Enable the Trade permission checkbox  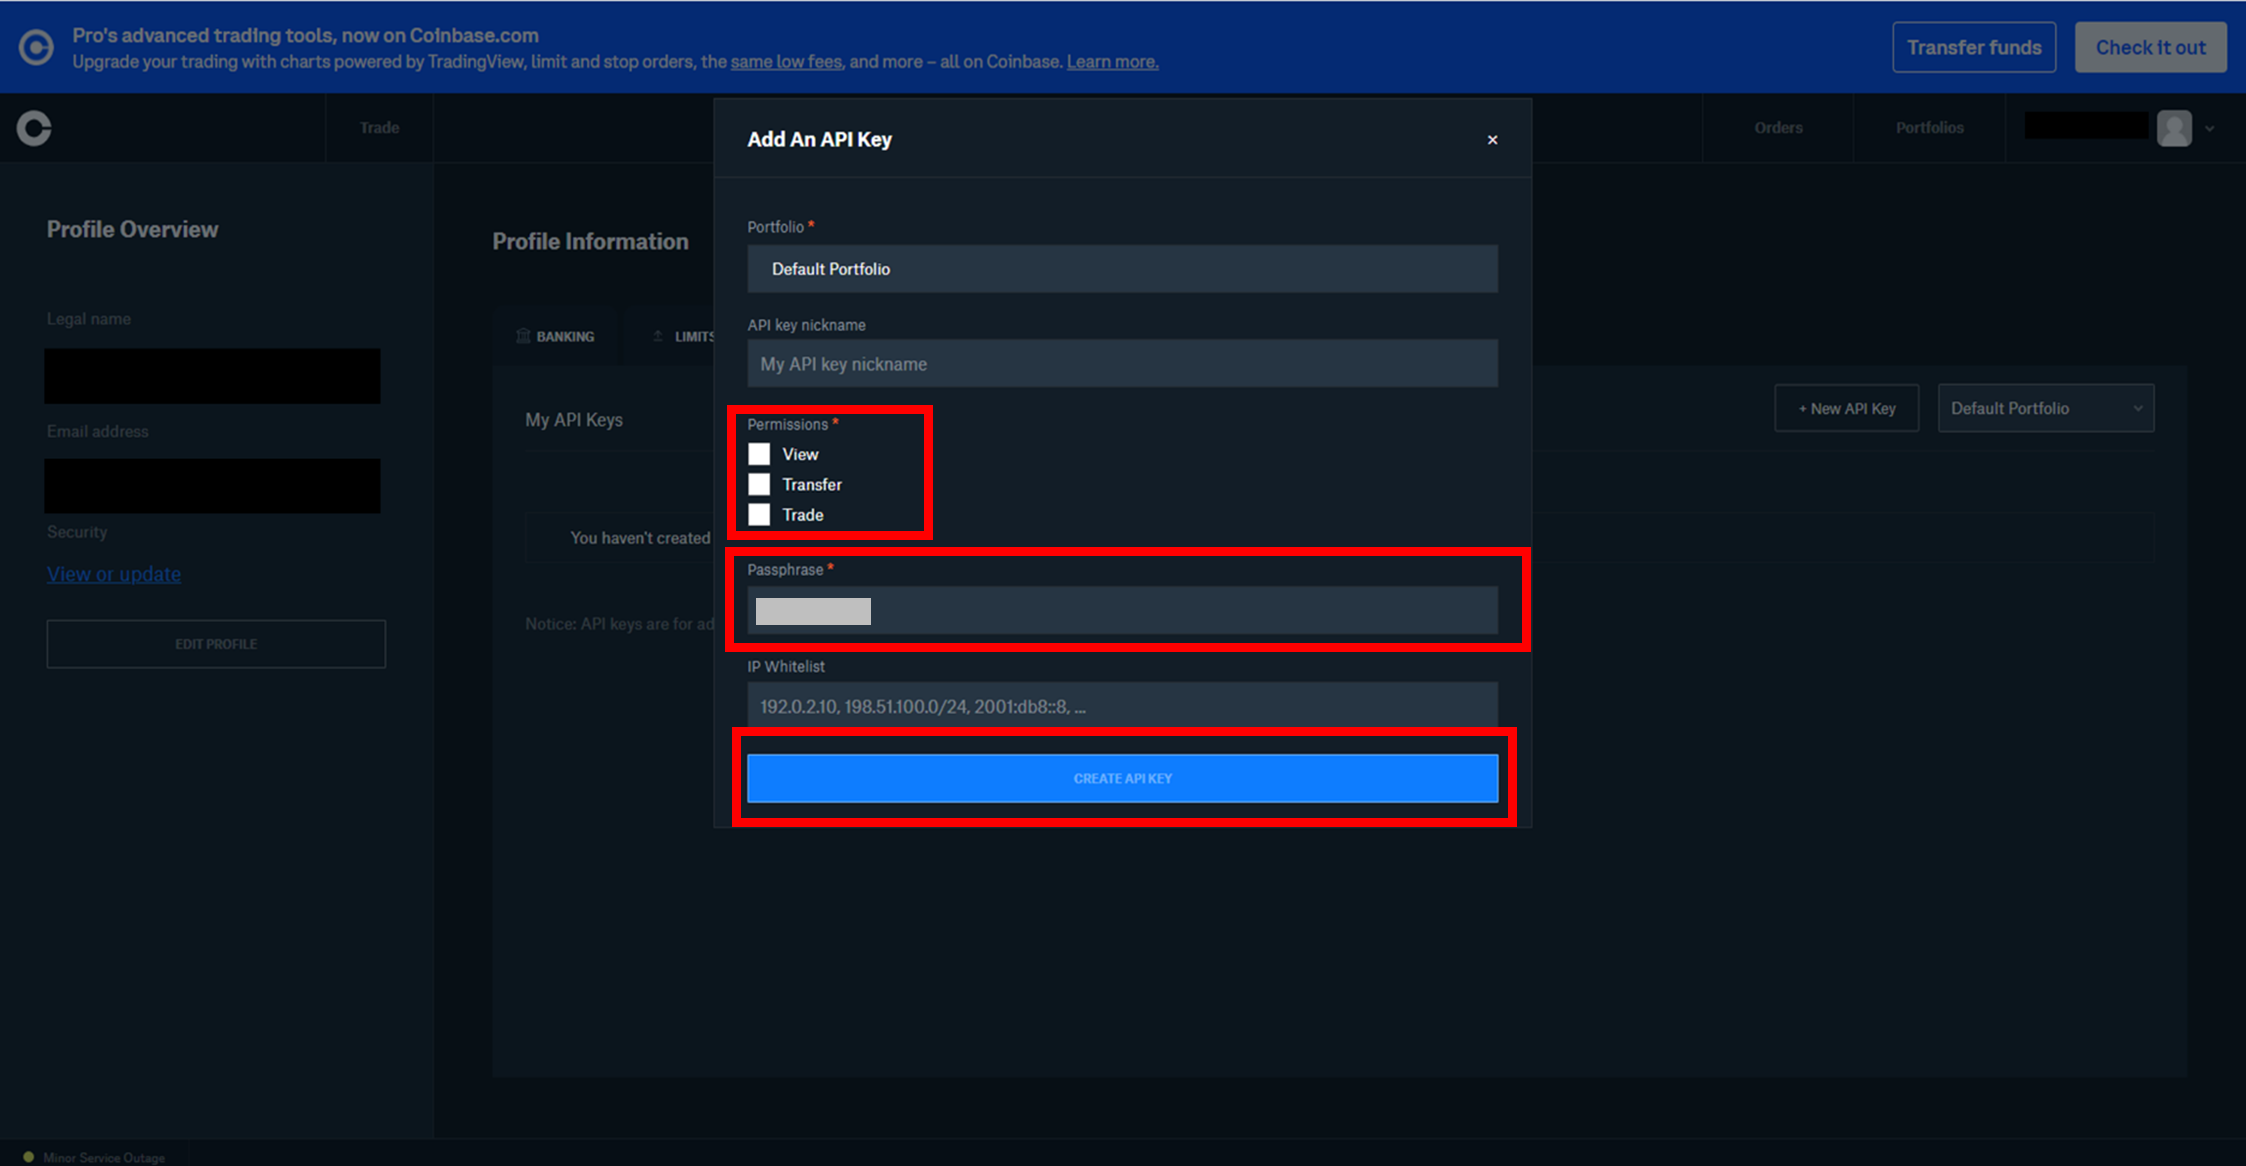pos(759,514)
